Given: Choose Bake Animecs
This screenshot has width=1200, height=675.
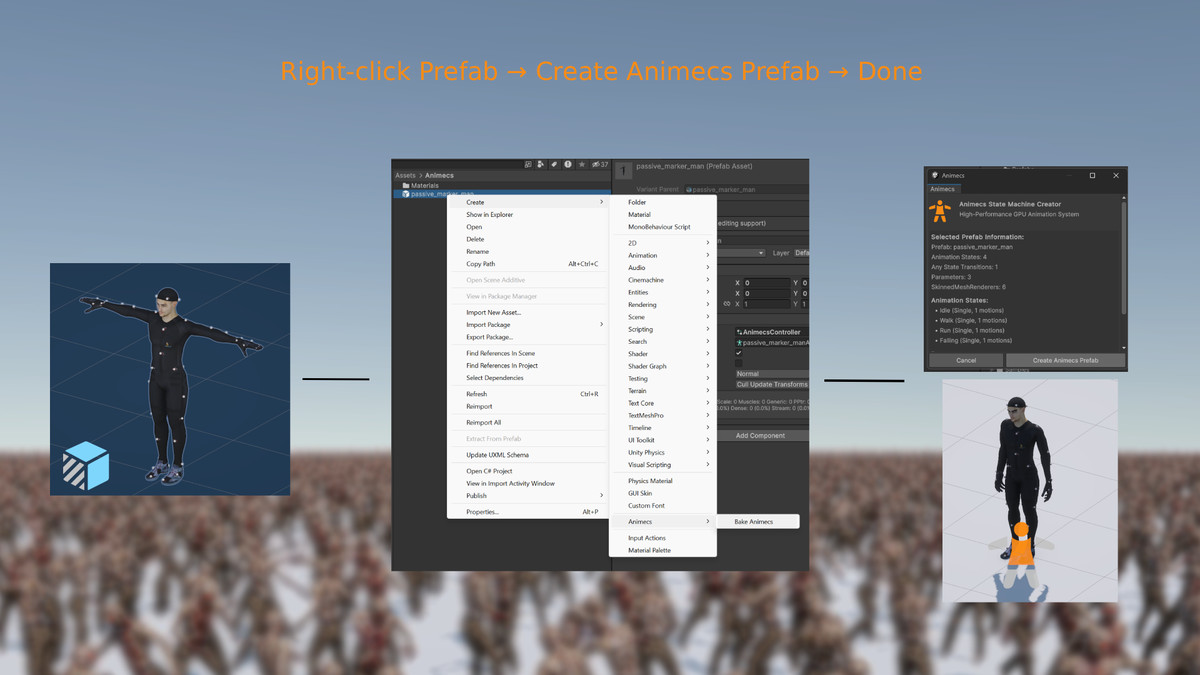Looking at the screenshot, I should [758, 521].
